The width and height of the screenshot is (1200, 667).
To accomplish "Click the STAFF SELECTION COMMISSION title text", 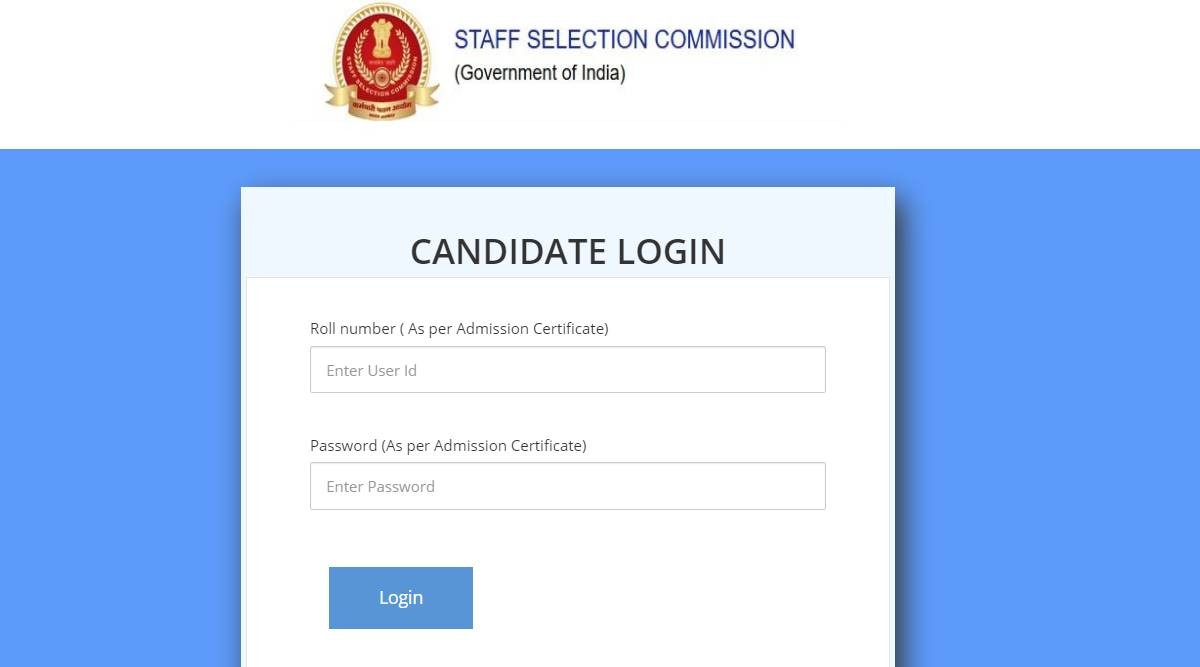I will (624, 40).
